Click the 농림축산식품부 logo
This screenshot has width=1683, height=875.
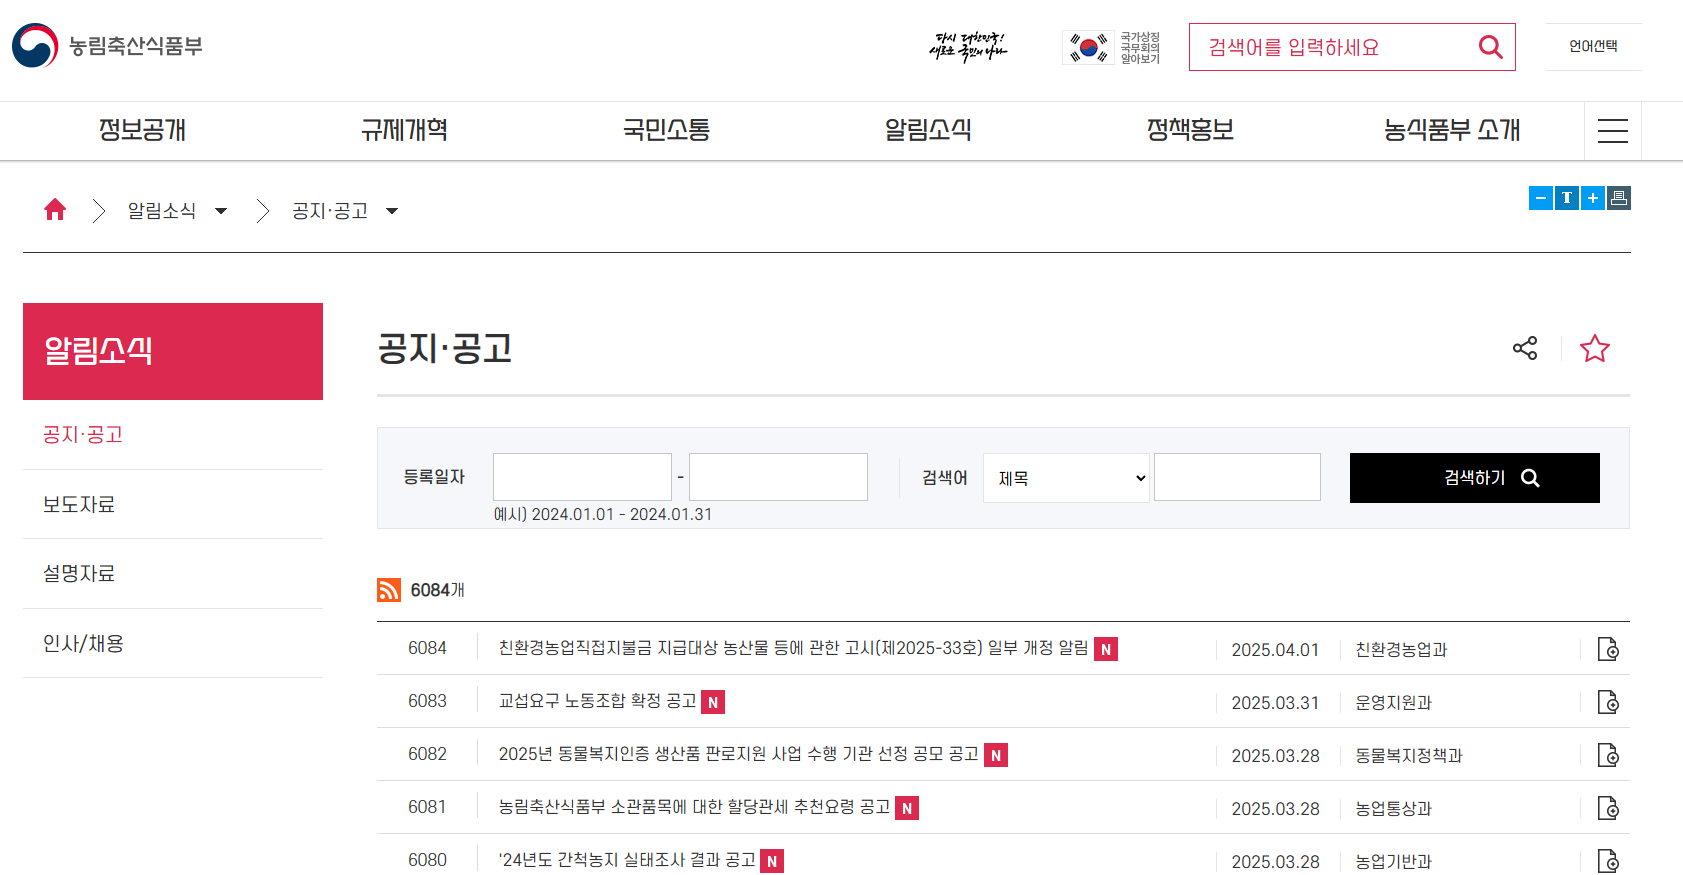tap(107, 46)
